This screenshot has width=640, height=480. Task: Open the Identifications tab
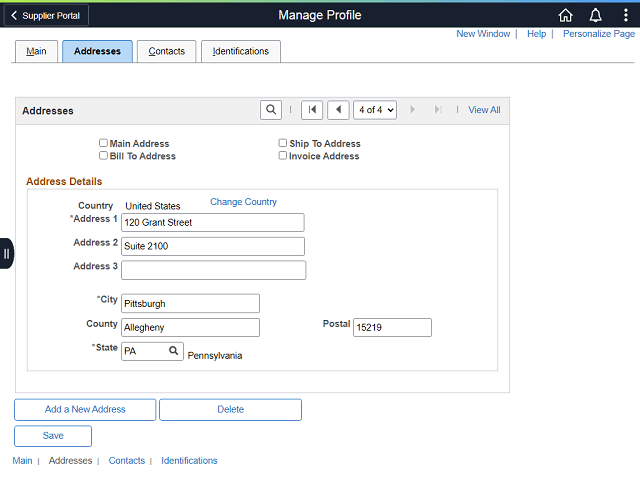tap(241, 51)
